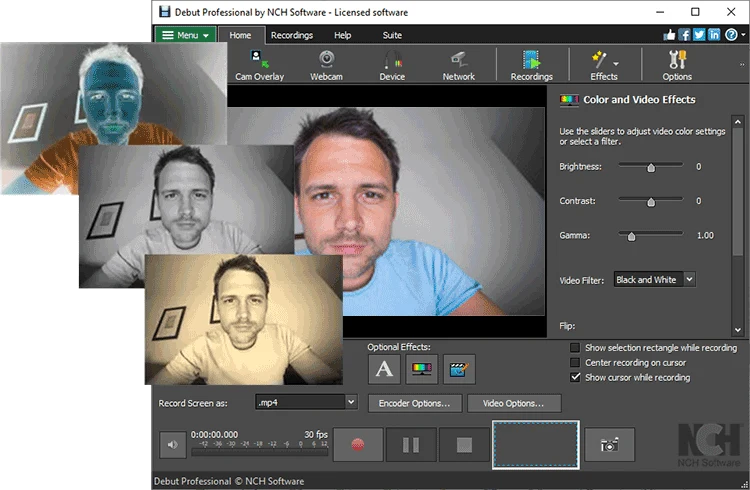750x490 pixels.
Task: Start recording with the red record button
Action: (358, 445)
